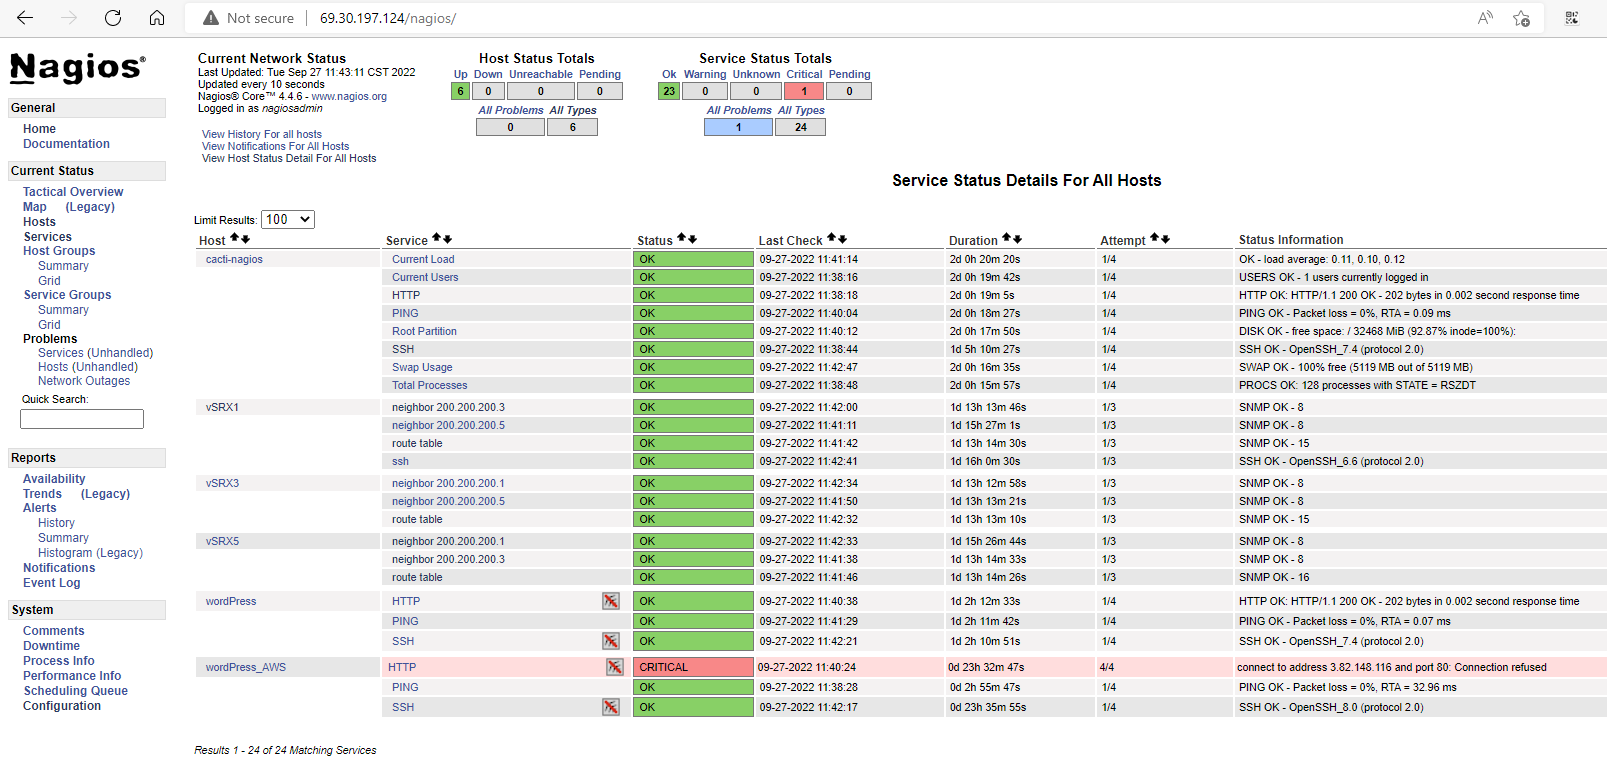Sort Attempt column descending with down arrow
Image resolution: width=1607 pixels, height=763 pixels.
click(1165, 239)
